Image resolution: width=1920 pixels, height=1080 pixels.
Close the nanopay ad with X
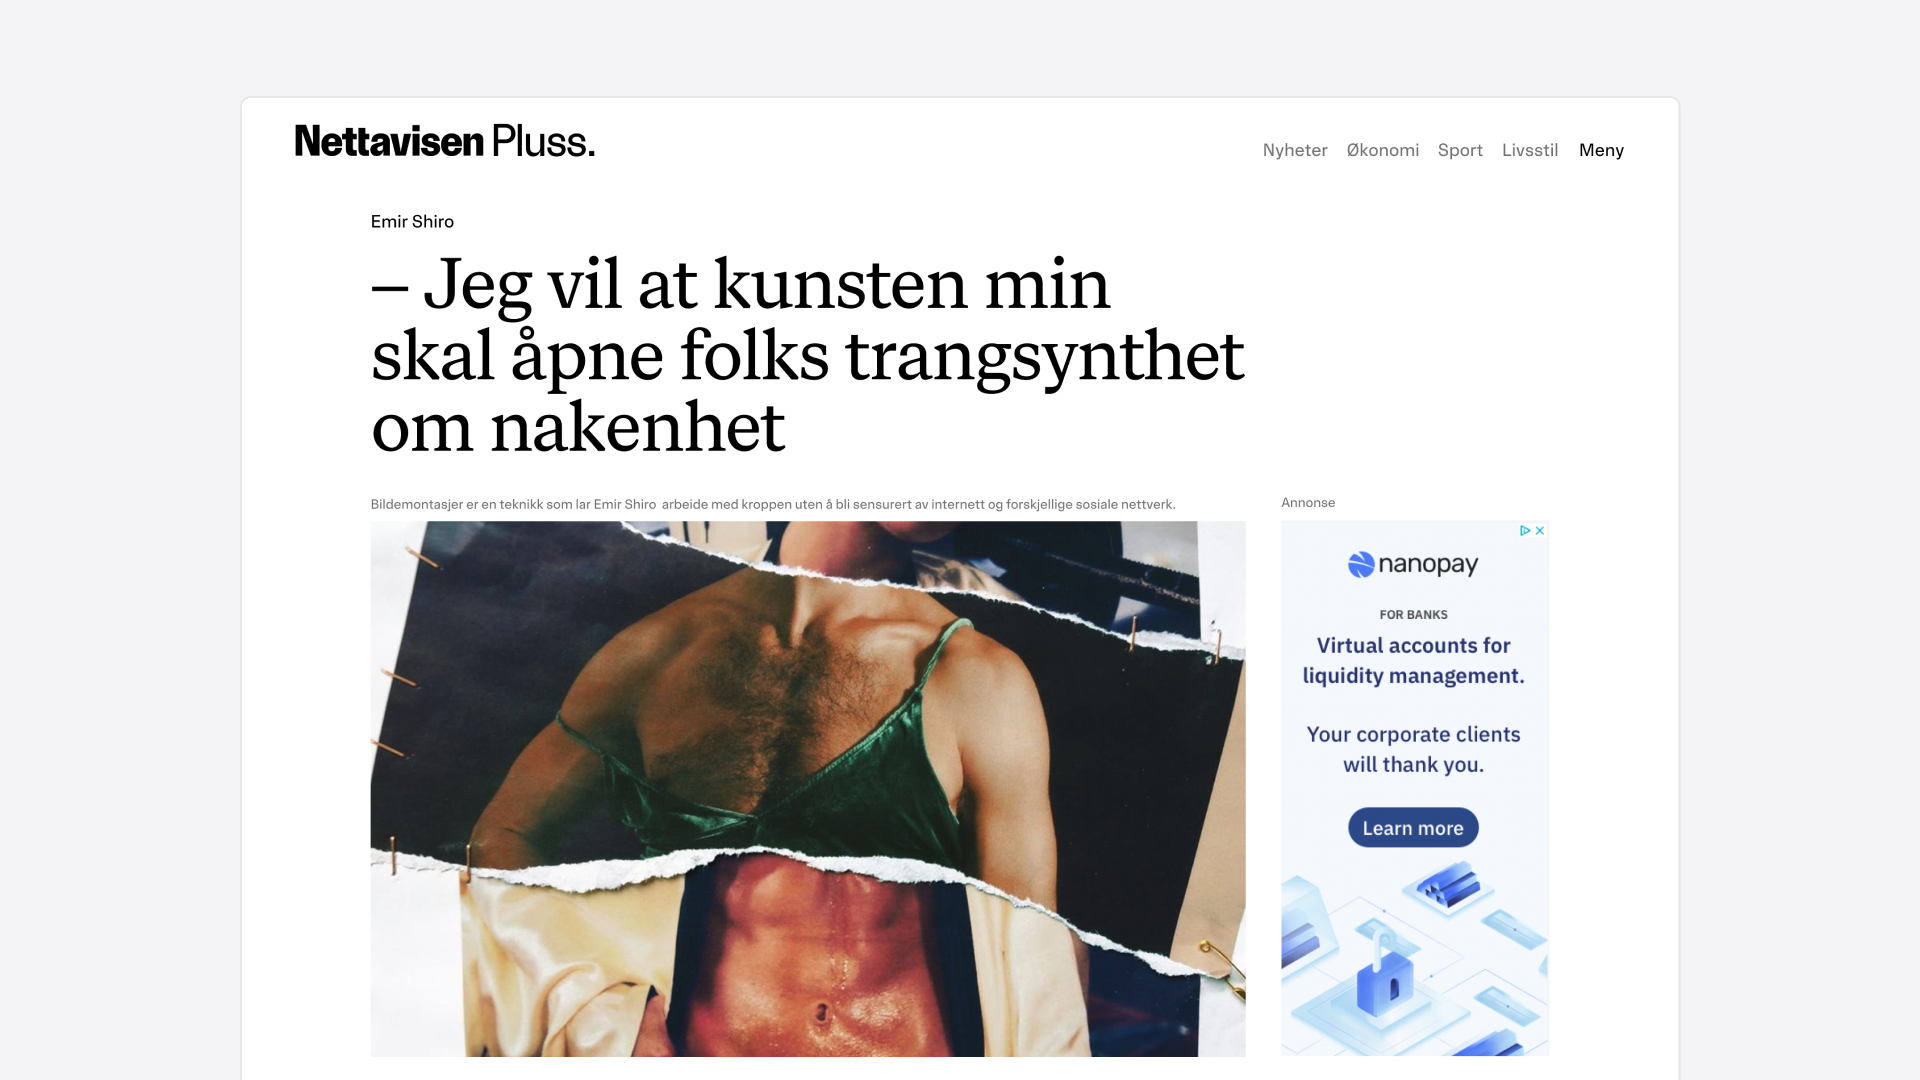click(x=1540, y=531)
